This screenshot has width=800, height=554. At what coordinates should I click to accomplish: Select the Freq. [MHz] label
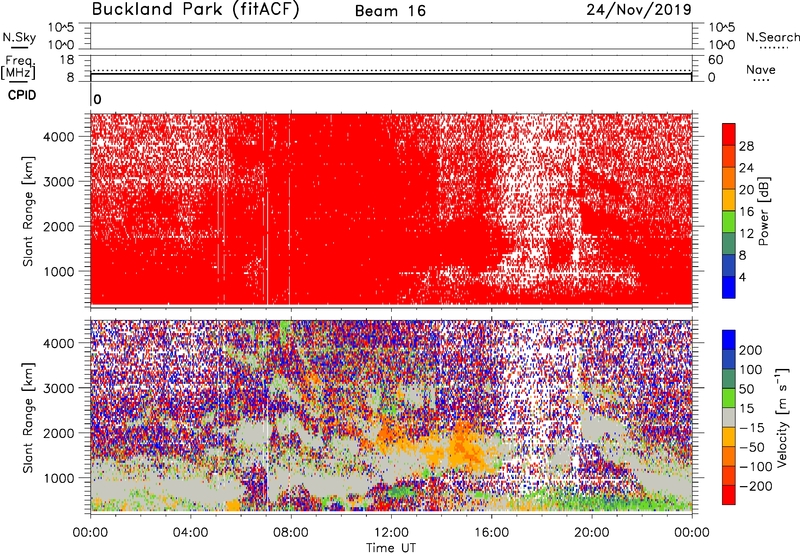point(18,67)
